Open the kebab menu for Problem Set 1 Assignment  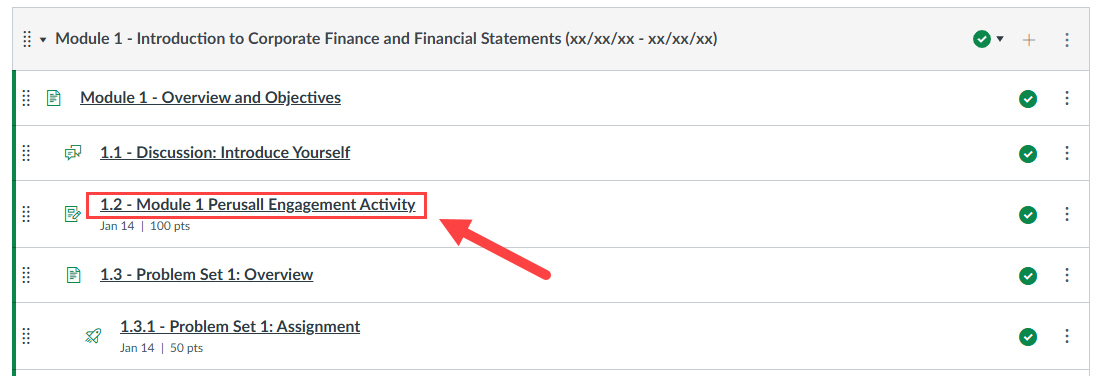pos(1067,337)
